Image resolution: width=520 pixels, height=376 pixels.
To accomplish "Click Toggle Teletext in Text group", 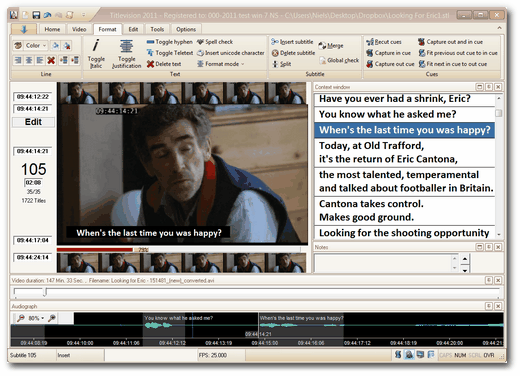I will (170, 53).
